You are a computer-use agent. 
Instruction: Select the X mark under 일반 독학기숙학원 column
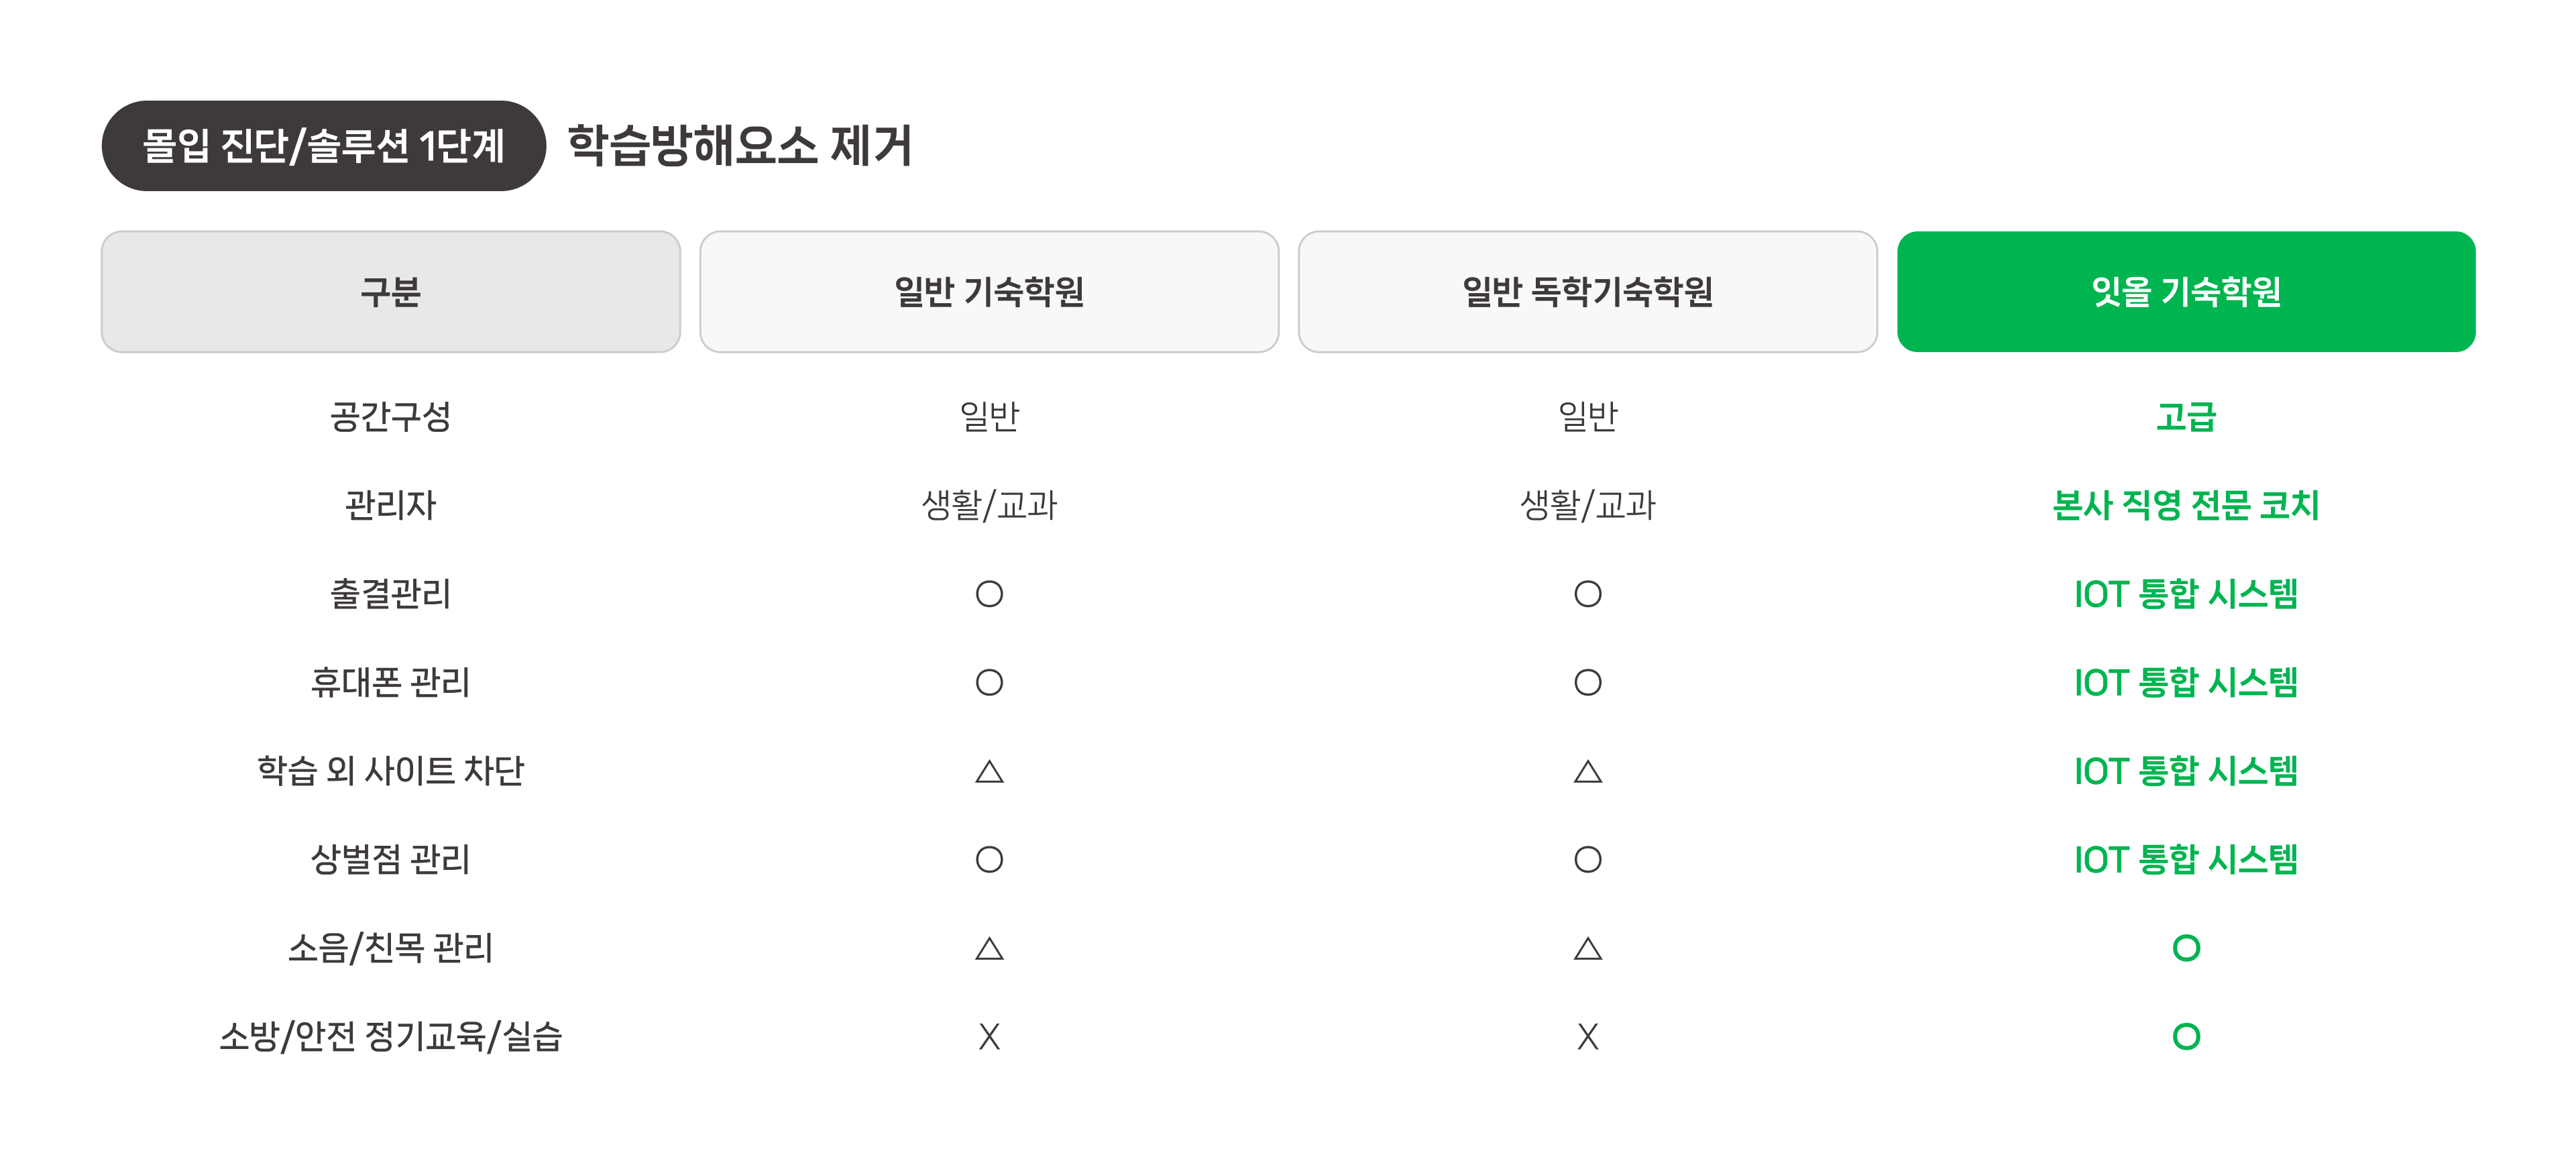(1587, 1037)
